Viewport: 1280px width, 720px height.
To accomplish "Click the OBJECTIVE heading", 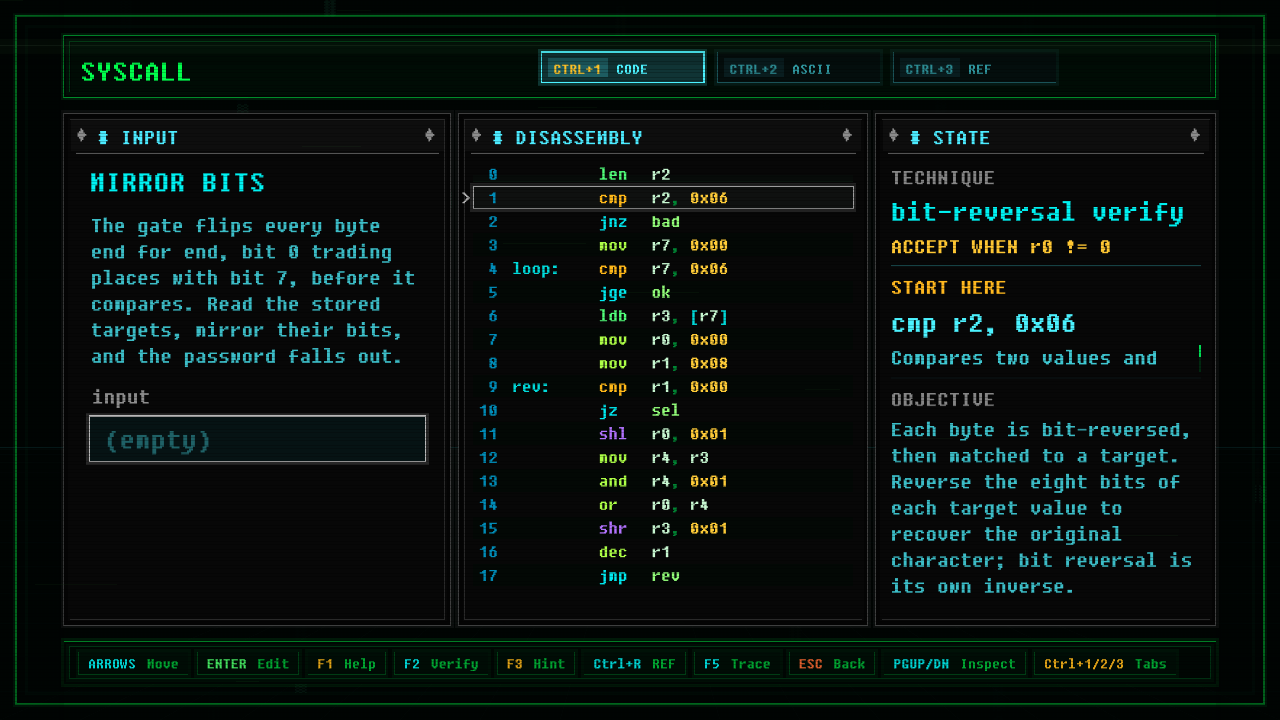I will click(943, 400).
